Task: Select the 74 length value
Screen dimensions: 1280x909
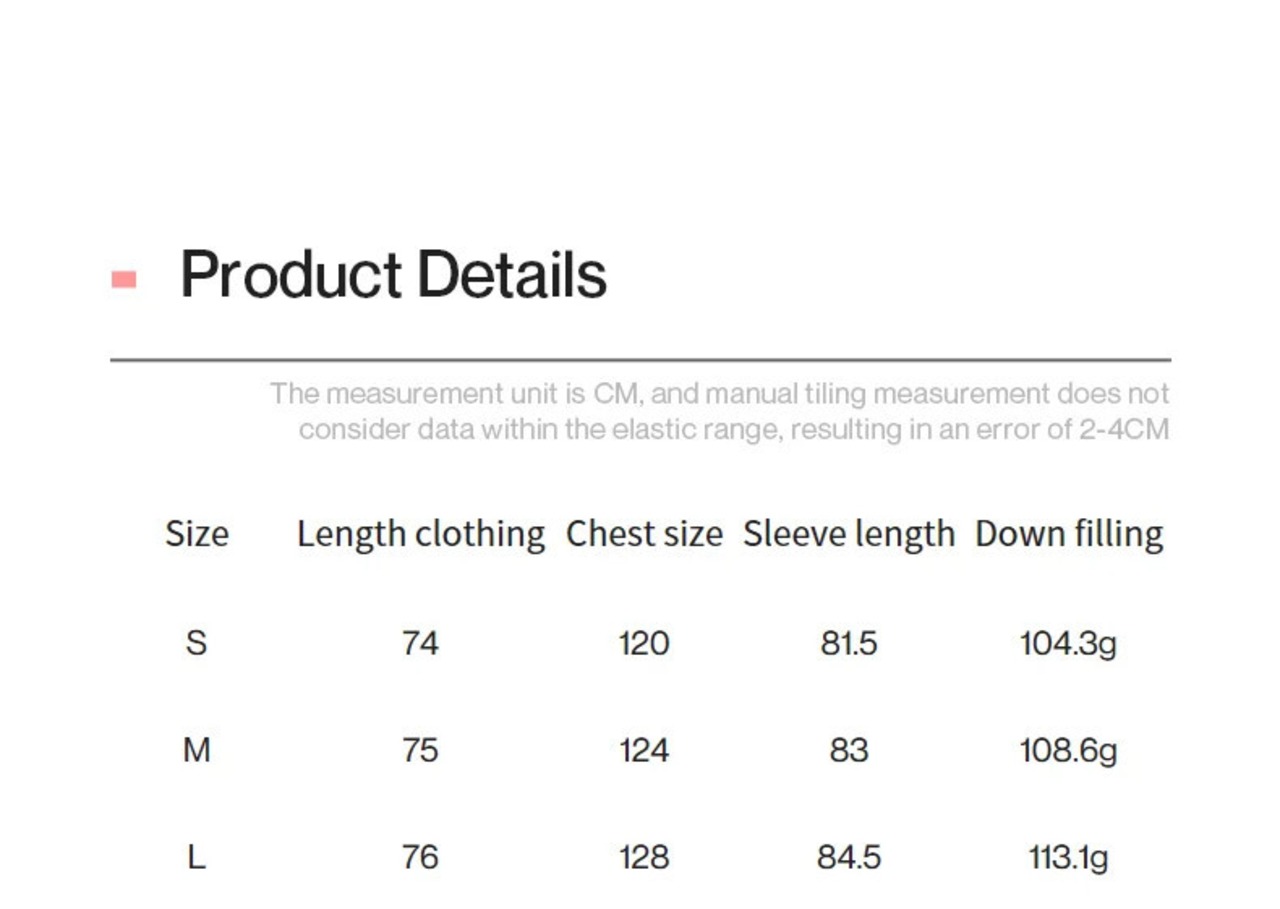Action: 420,642
